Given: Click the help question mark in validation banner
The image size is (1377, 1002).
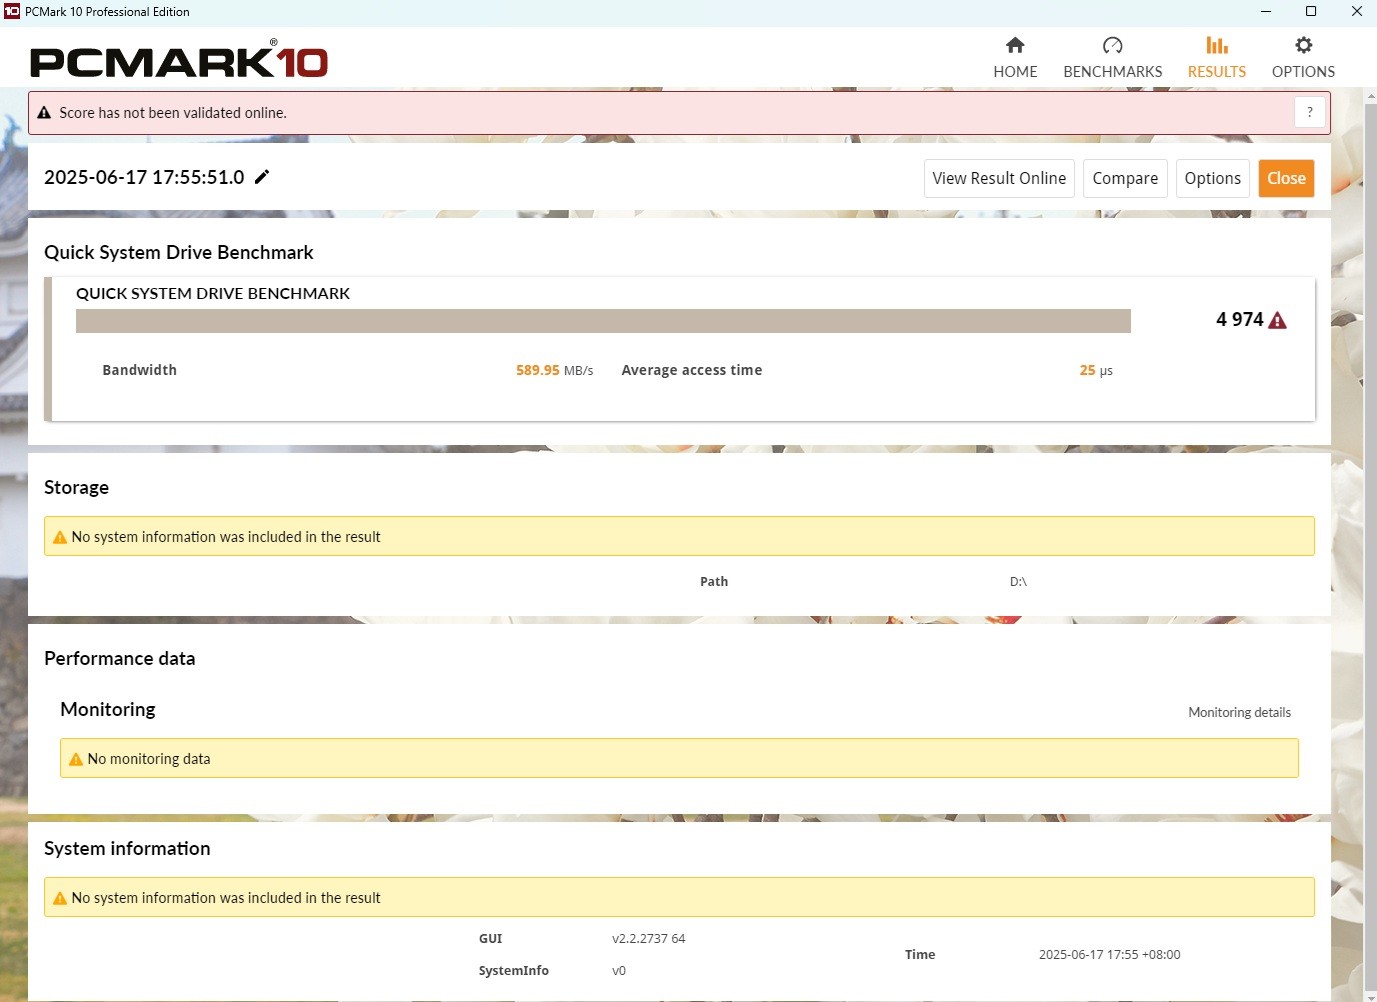Looking at the screenshot, I should (1310, 112).
